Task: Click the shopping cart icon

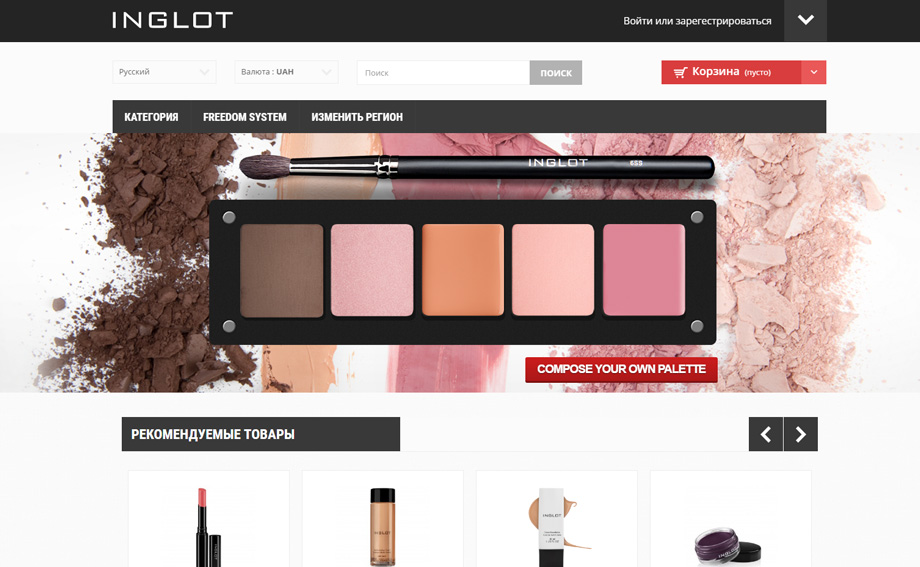Action: click(x=681, y=72)
